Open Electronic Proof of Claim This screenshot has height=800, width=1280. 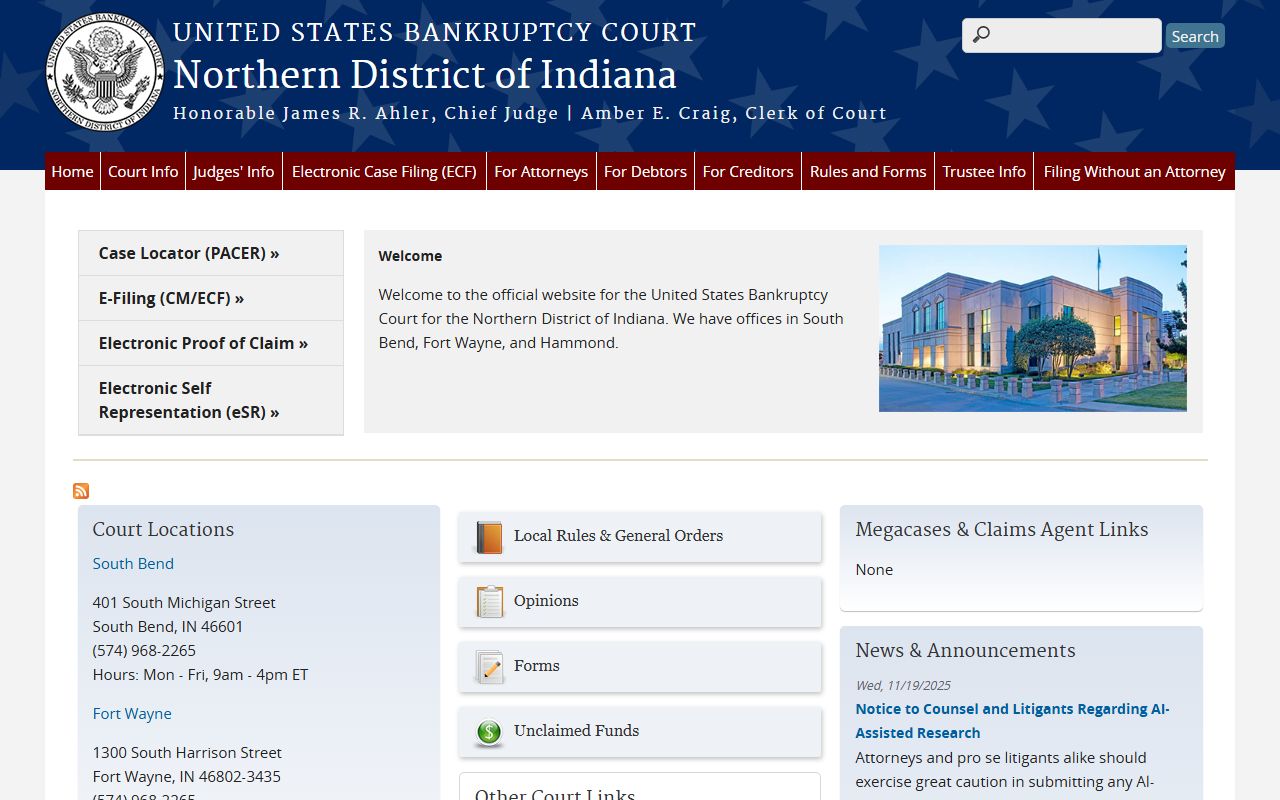tap(211, 343)
